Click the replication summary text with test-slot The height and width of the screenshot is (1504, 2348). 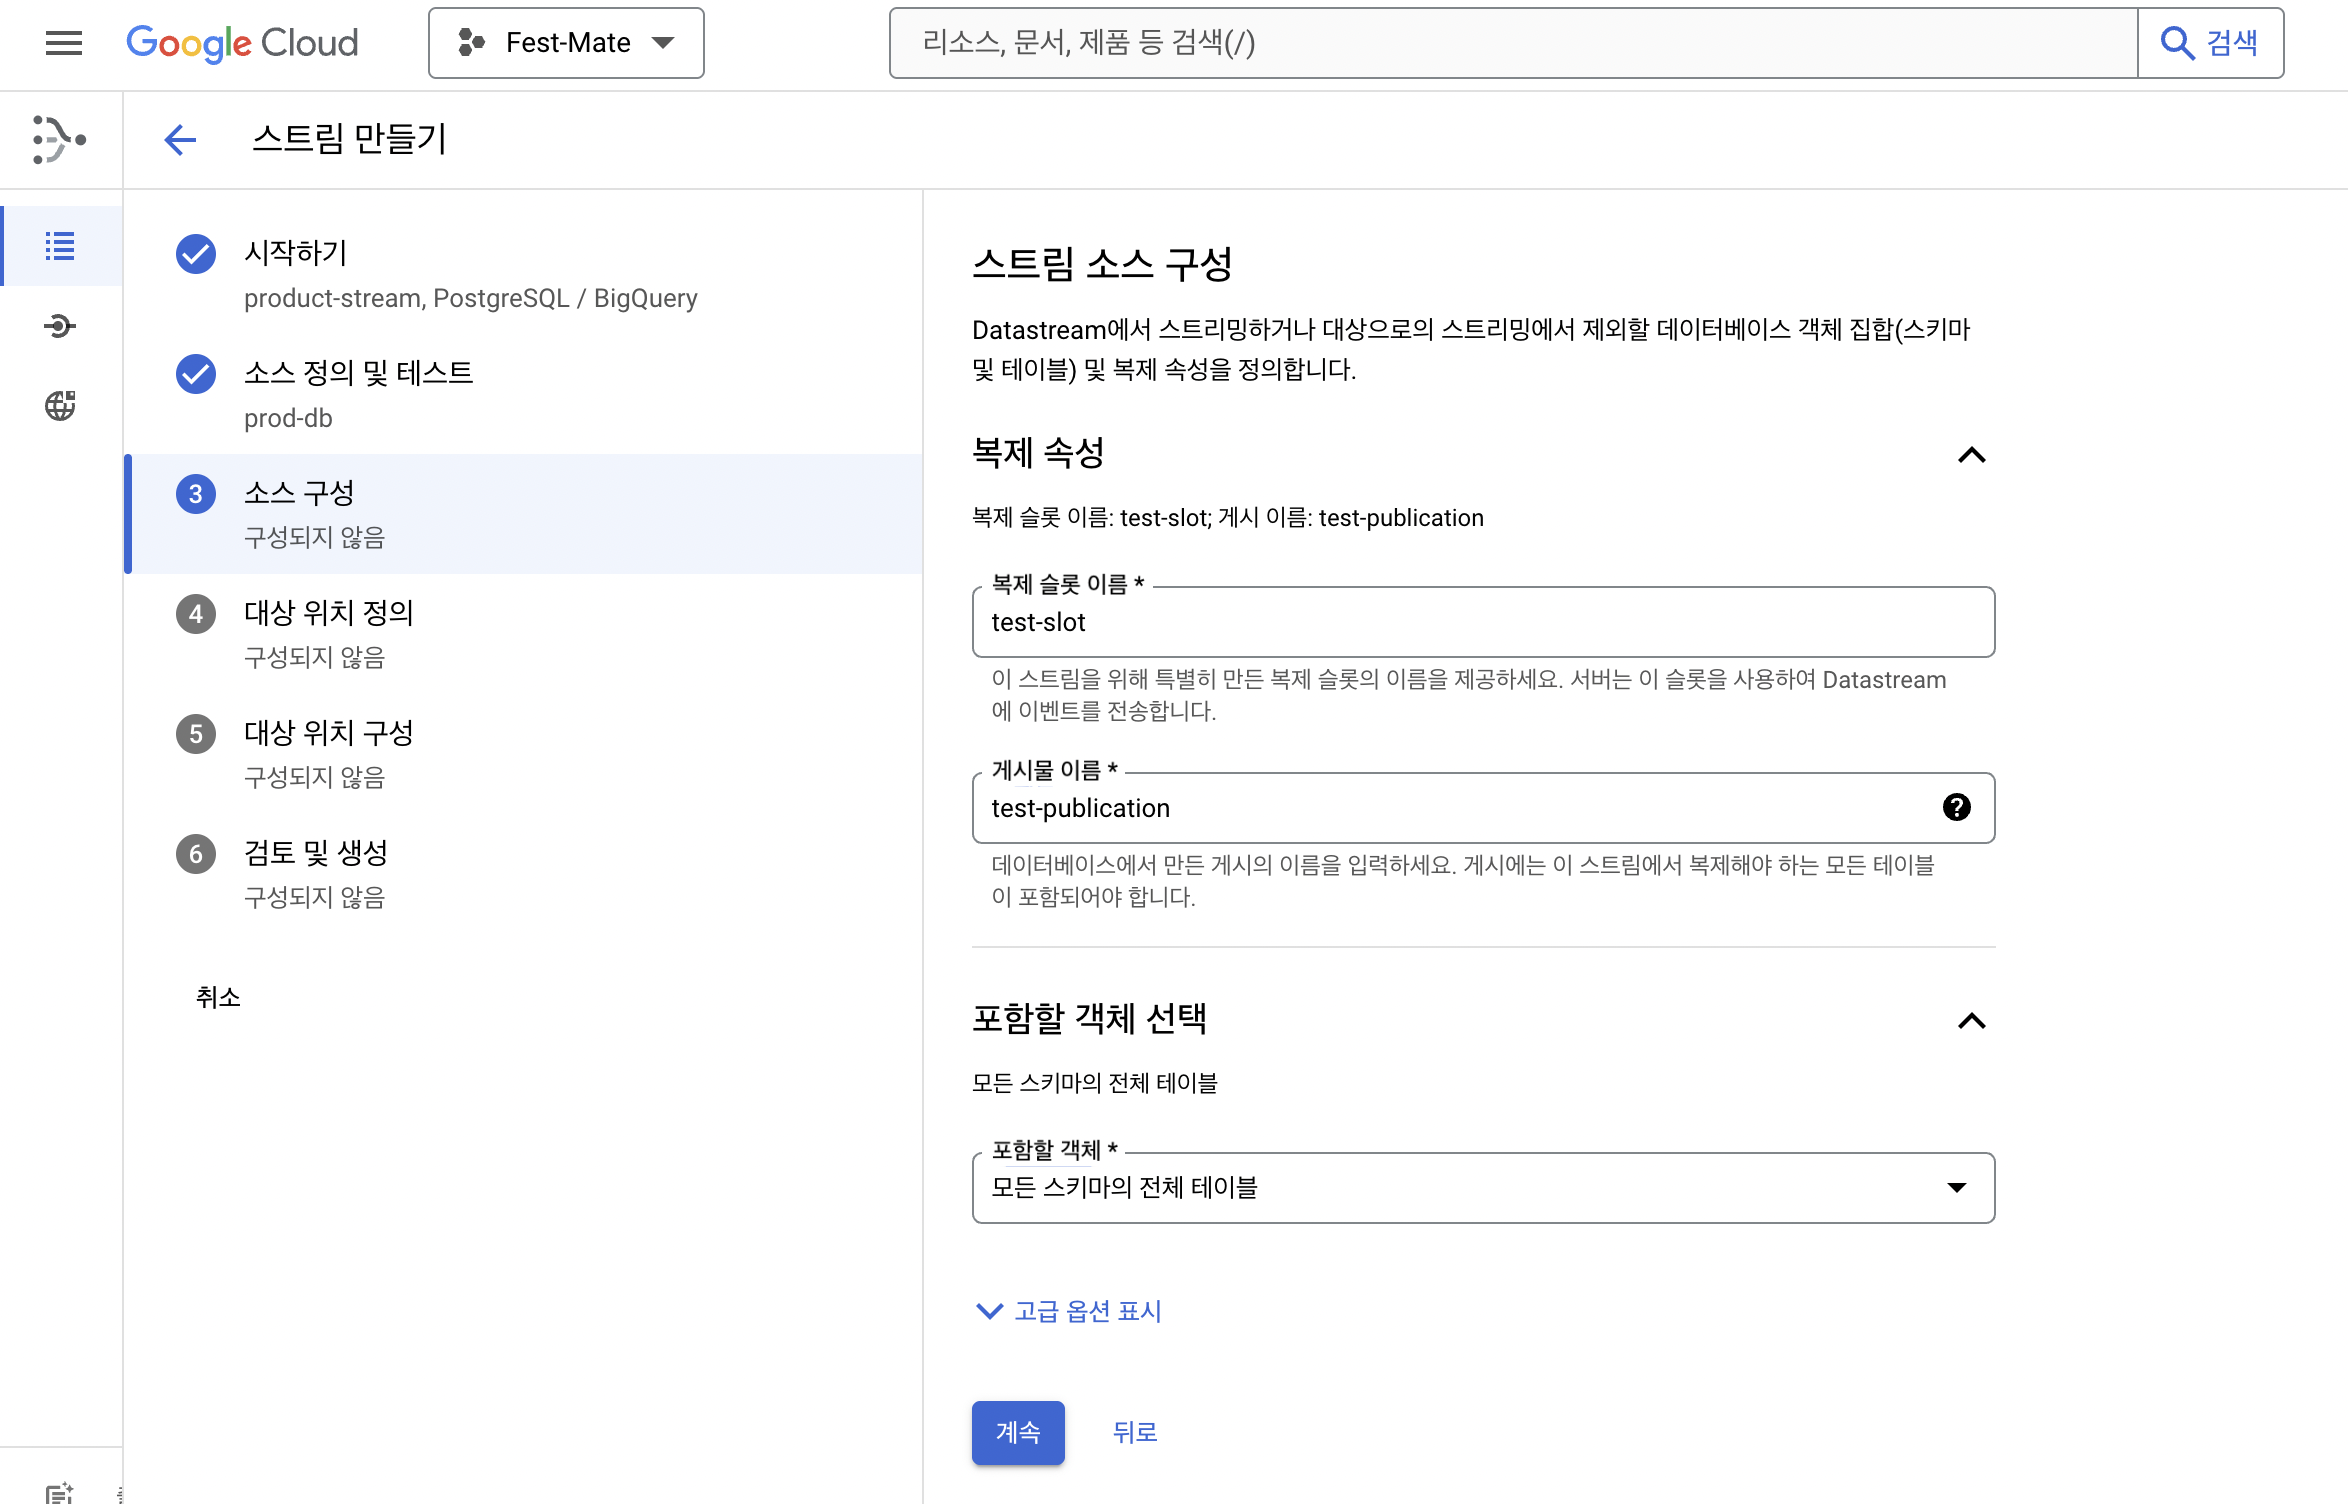(x=1228, y=518)
